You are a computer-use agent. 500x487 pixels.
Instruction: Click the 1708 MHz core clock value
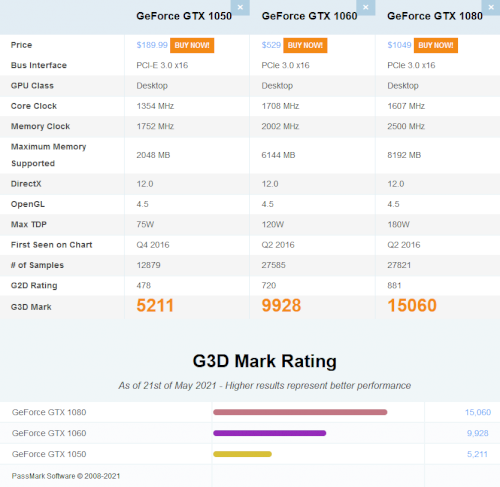pos(280,106)
